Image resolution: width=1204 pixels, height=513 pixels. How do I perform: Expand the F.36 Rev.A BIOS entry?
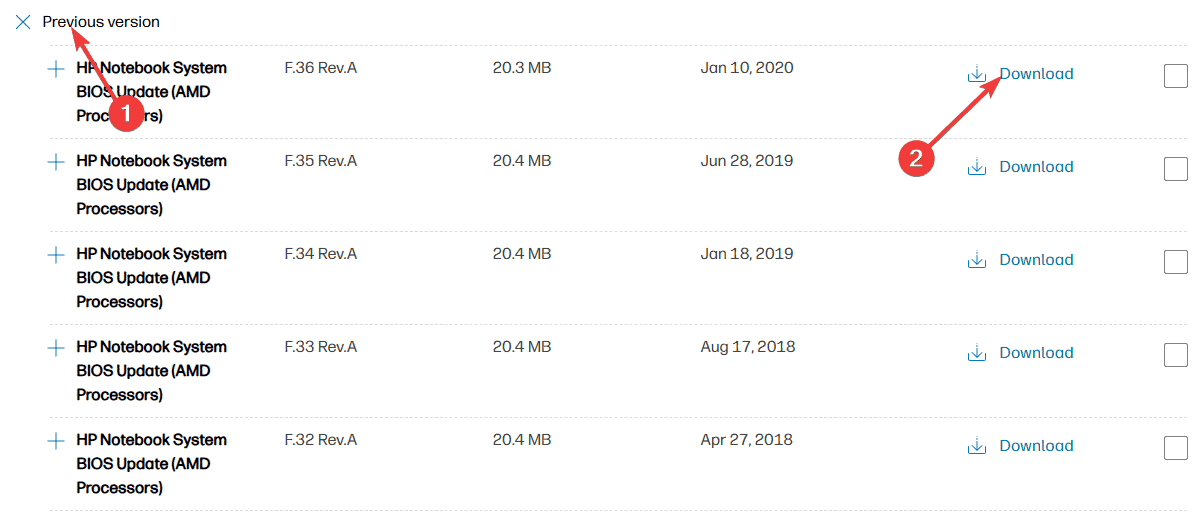tap(56, 69)
